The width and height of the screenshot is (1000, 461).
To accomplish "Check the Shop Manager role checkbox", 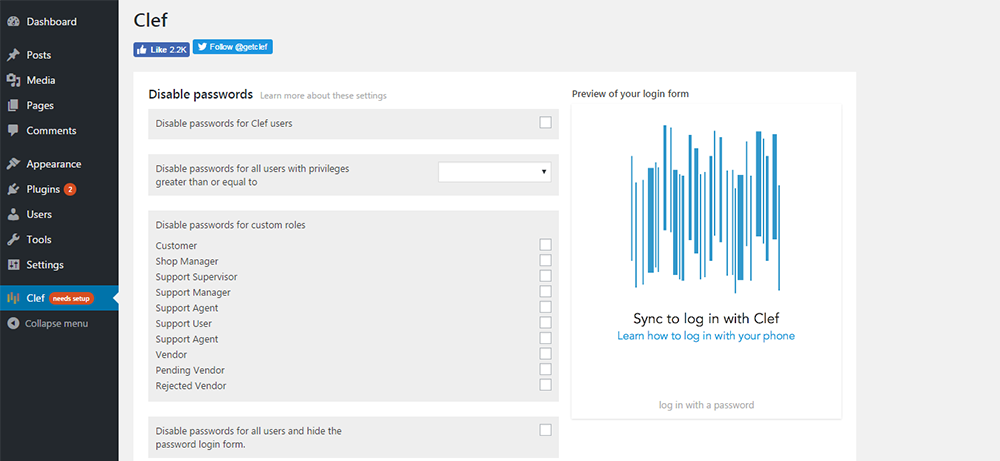I will (x=545, y=260).
